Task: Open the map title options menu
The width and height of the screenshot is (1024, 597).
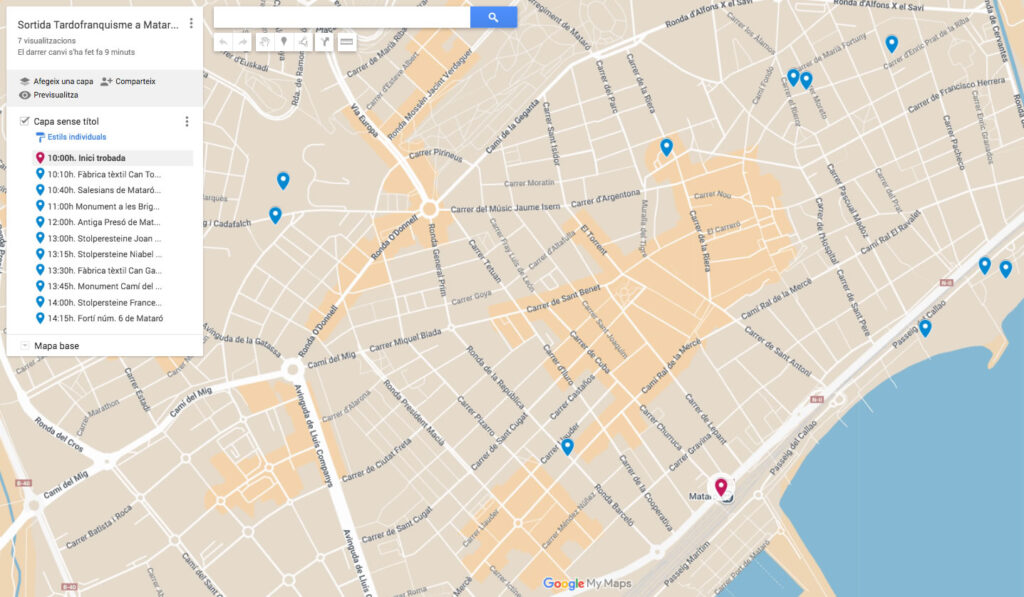Action: click(x=190, y=23)
